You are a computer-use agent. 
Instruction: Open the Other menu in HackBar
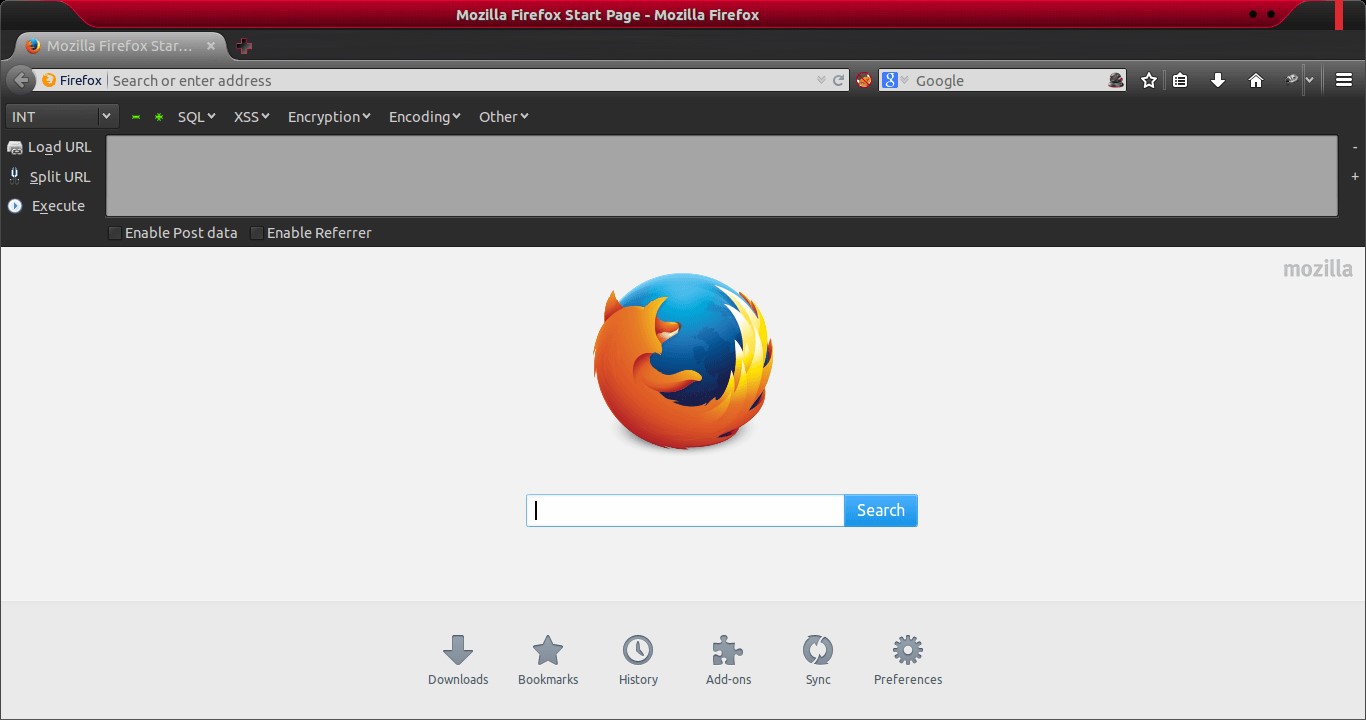(503, 117)
